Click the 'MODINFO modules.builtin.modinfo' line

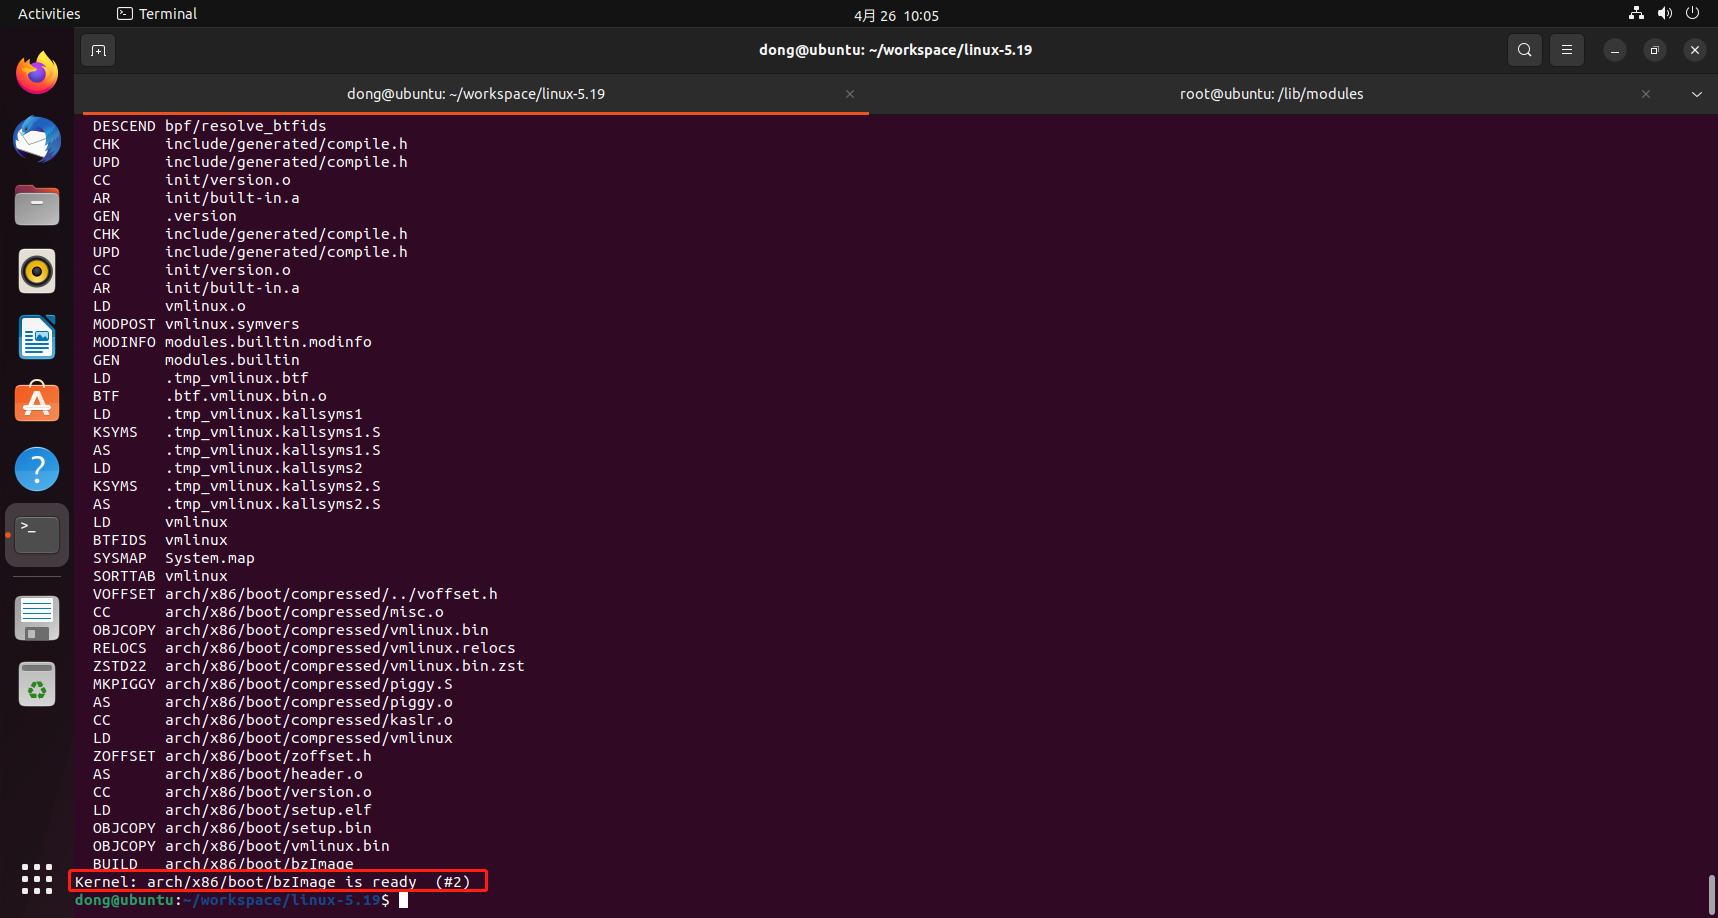[232, 342]
